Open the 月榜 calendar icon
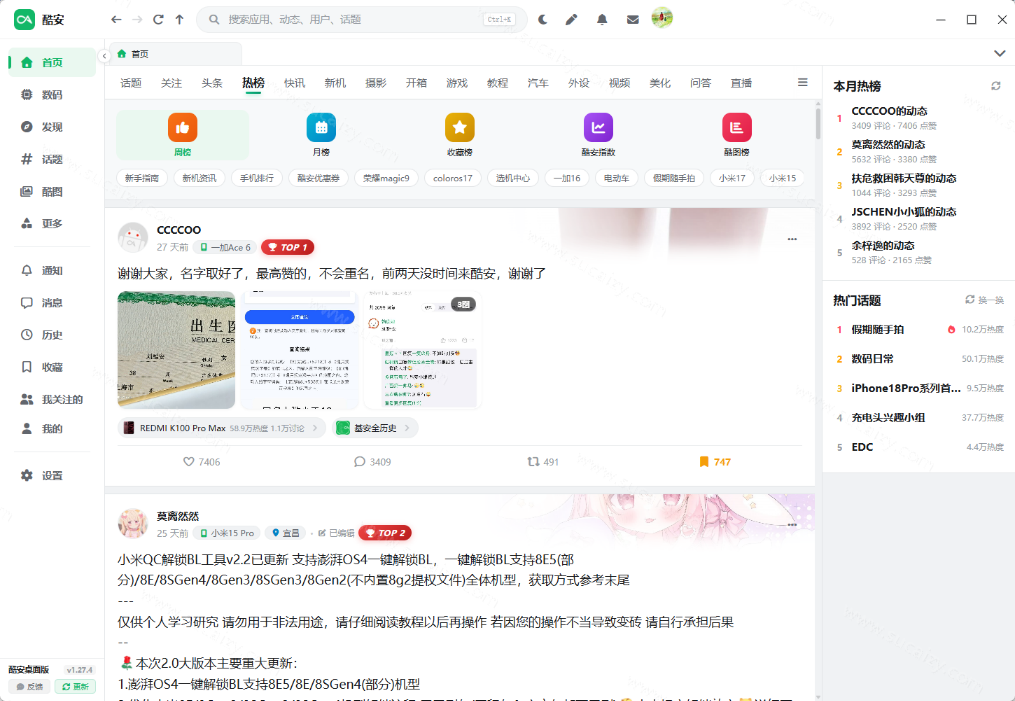The height and width of the screenshot is (701, 1015). pyautogui.click(x=321, y=128)
